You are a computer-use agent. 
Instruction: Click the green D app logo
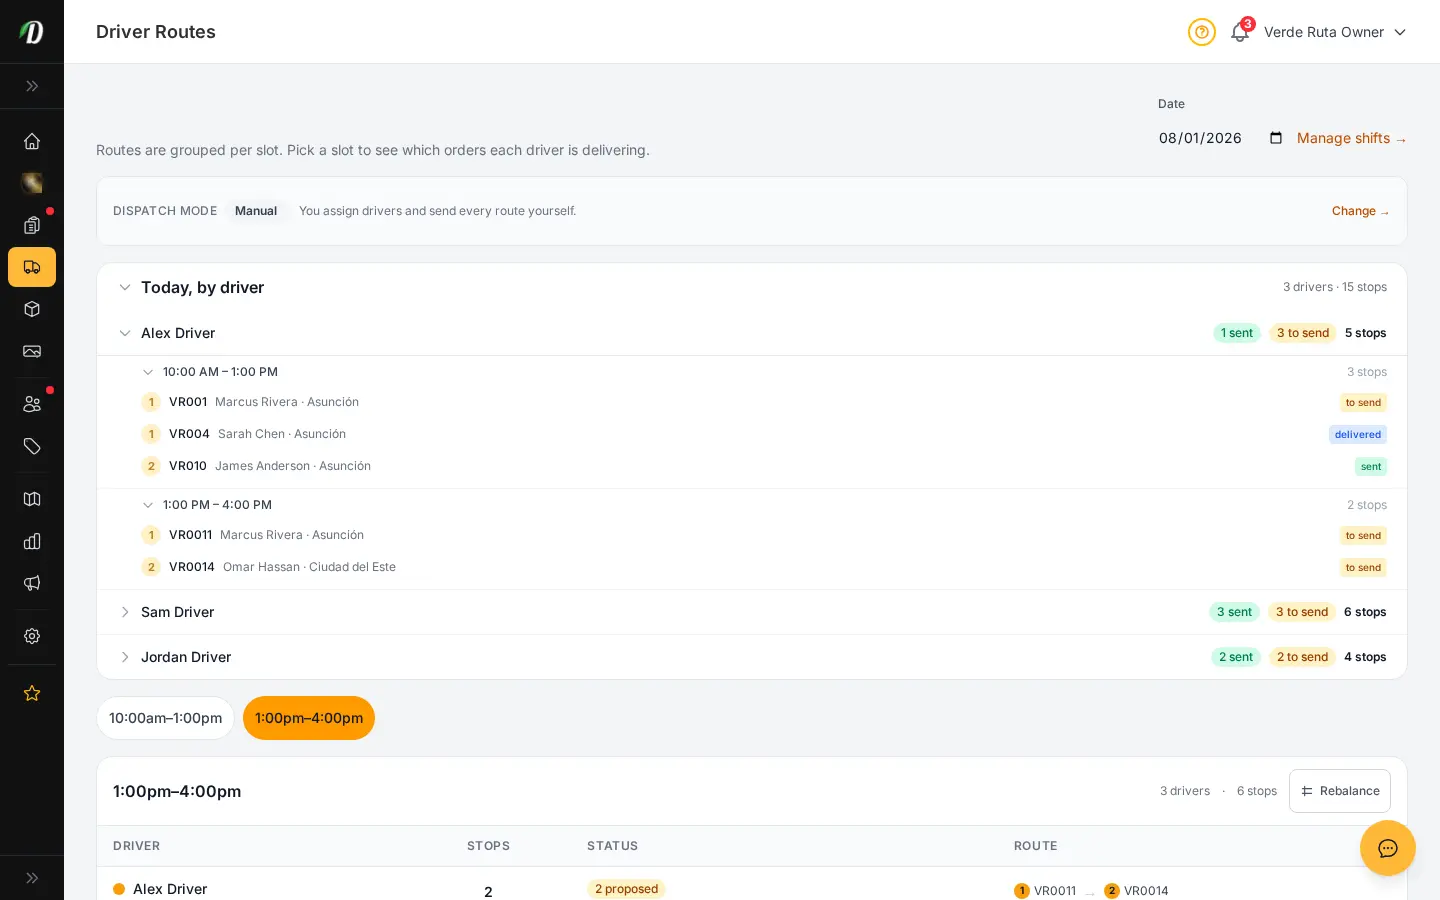tap(32, 32)
